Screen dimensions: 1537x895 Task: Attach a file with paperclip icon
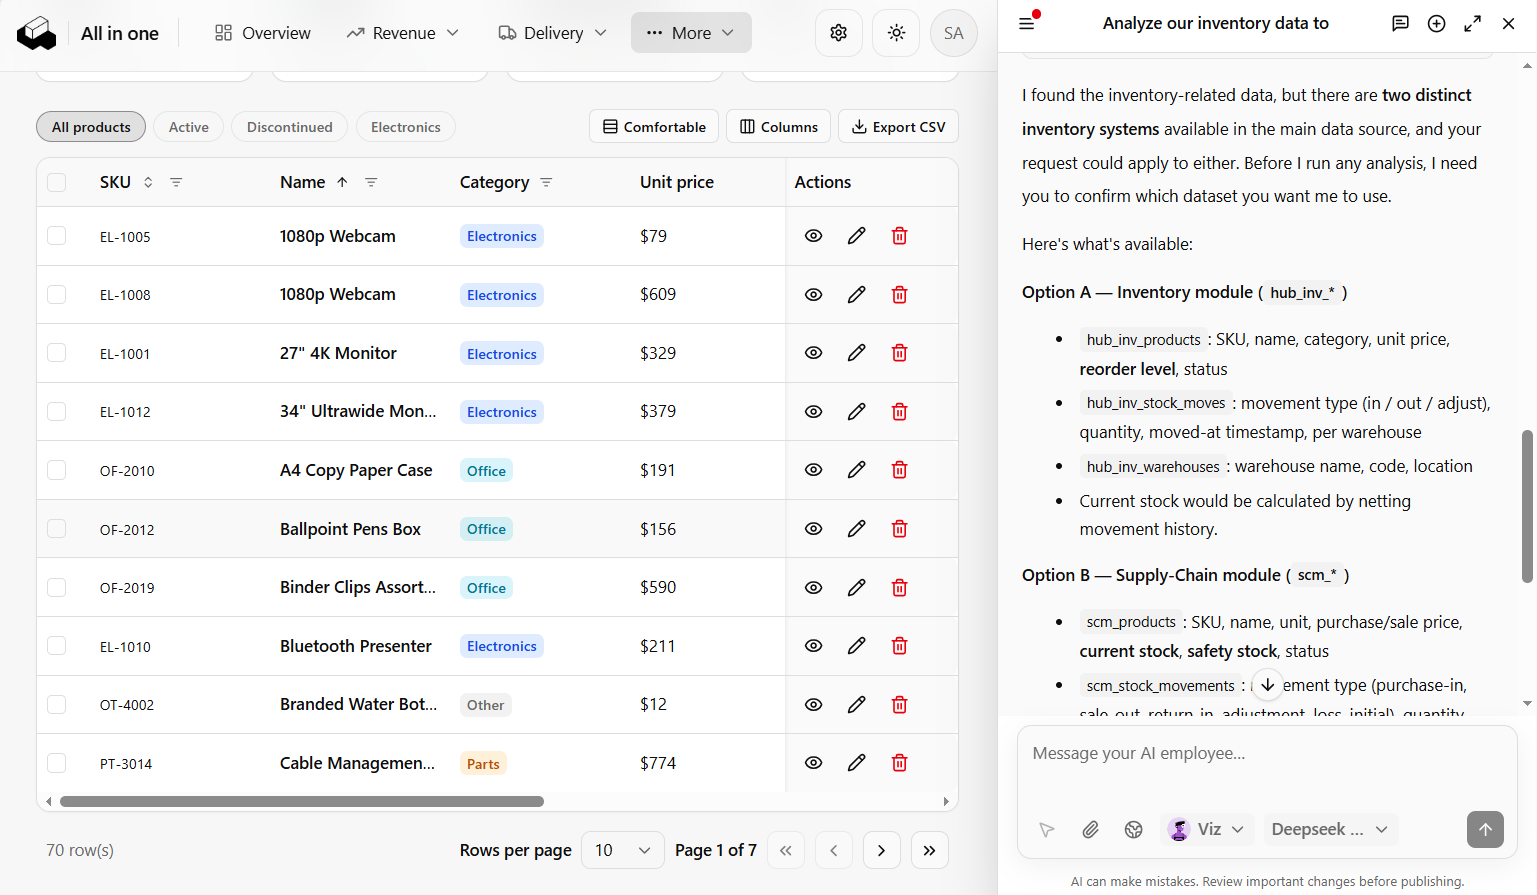1090,829
